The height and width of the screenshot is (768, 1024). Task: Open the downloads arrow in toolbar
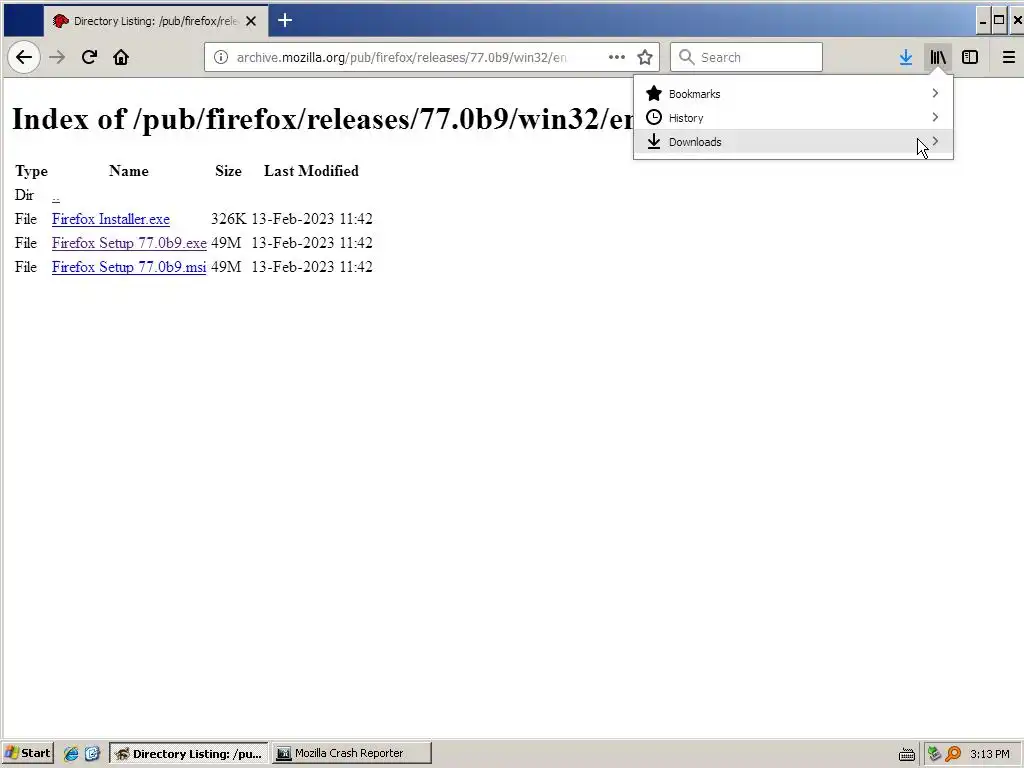tap(906, 57)
